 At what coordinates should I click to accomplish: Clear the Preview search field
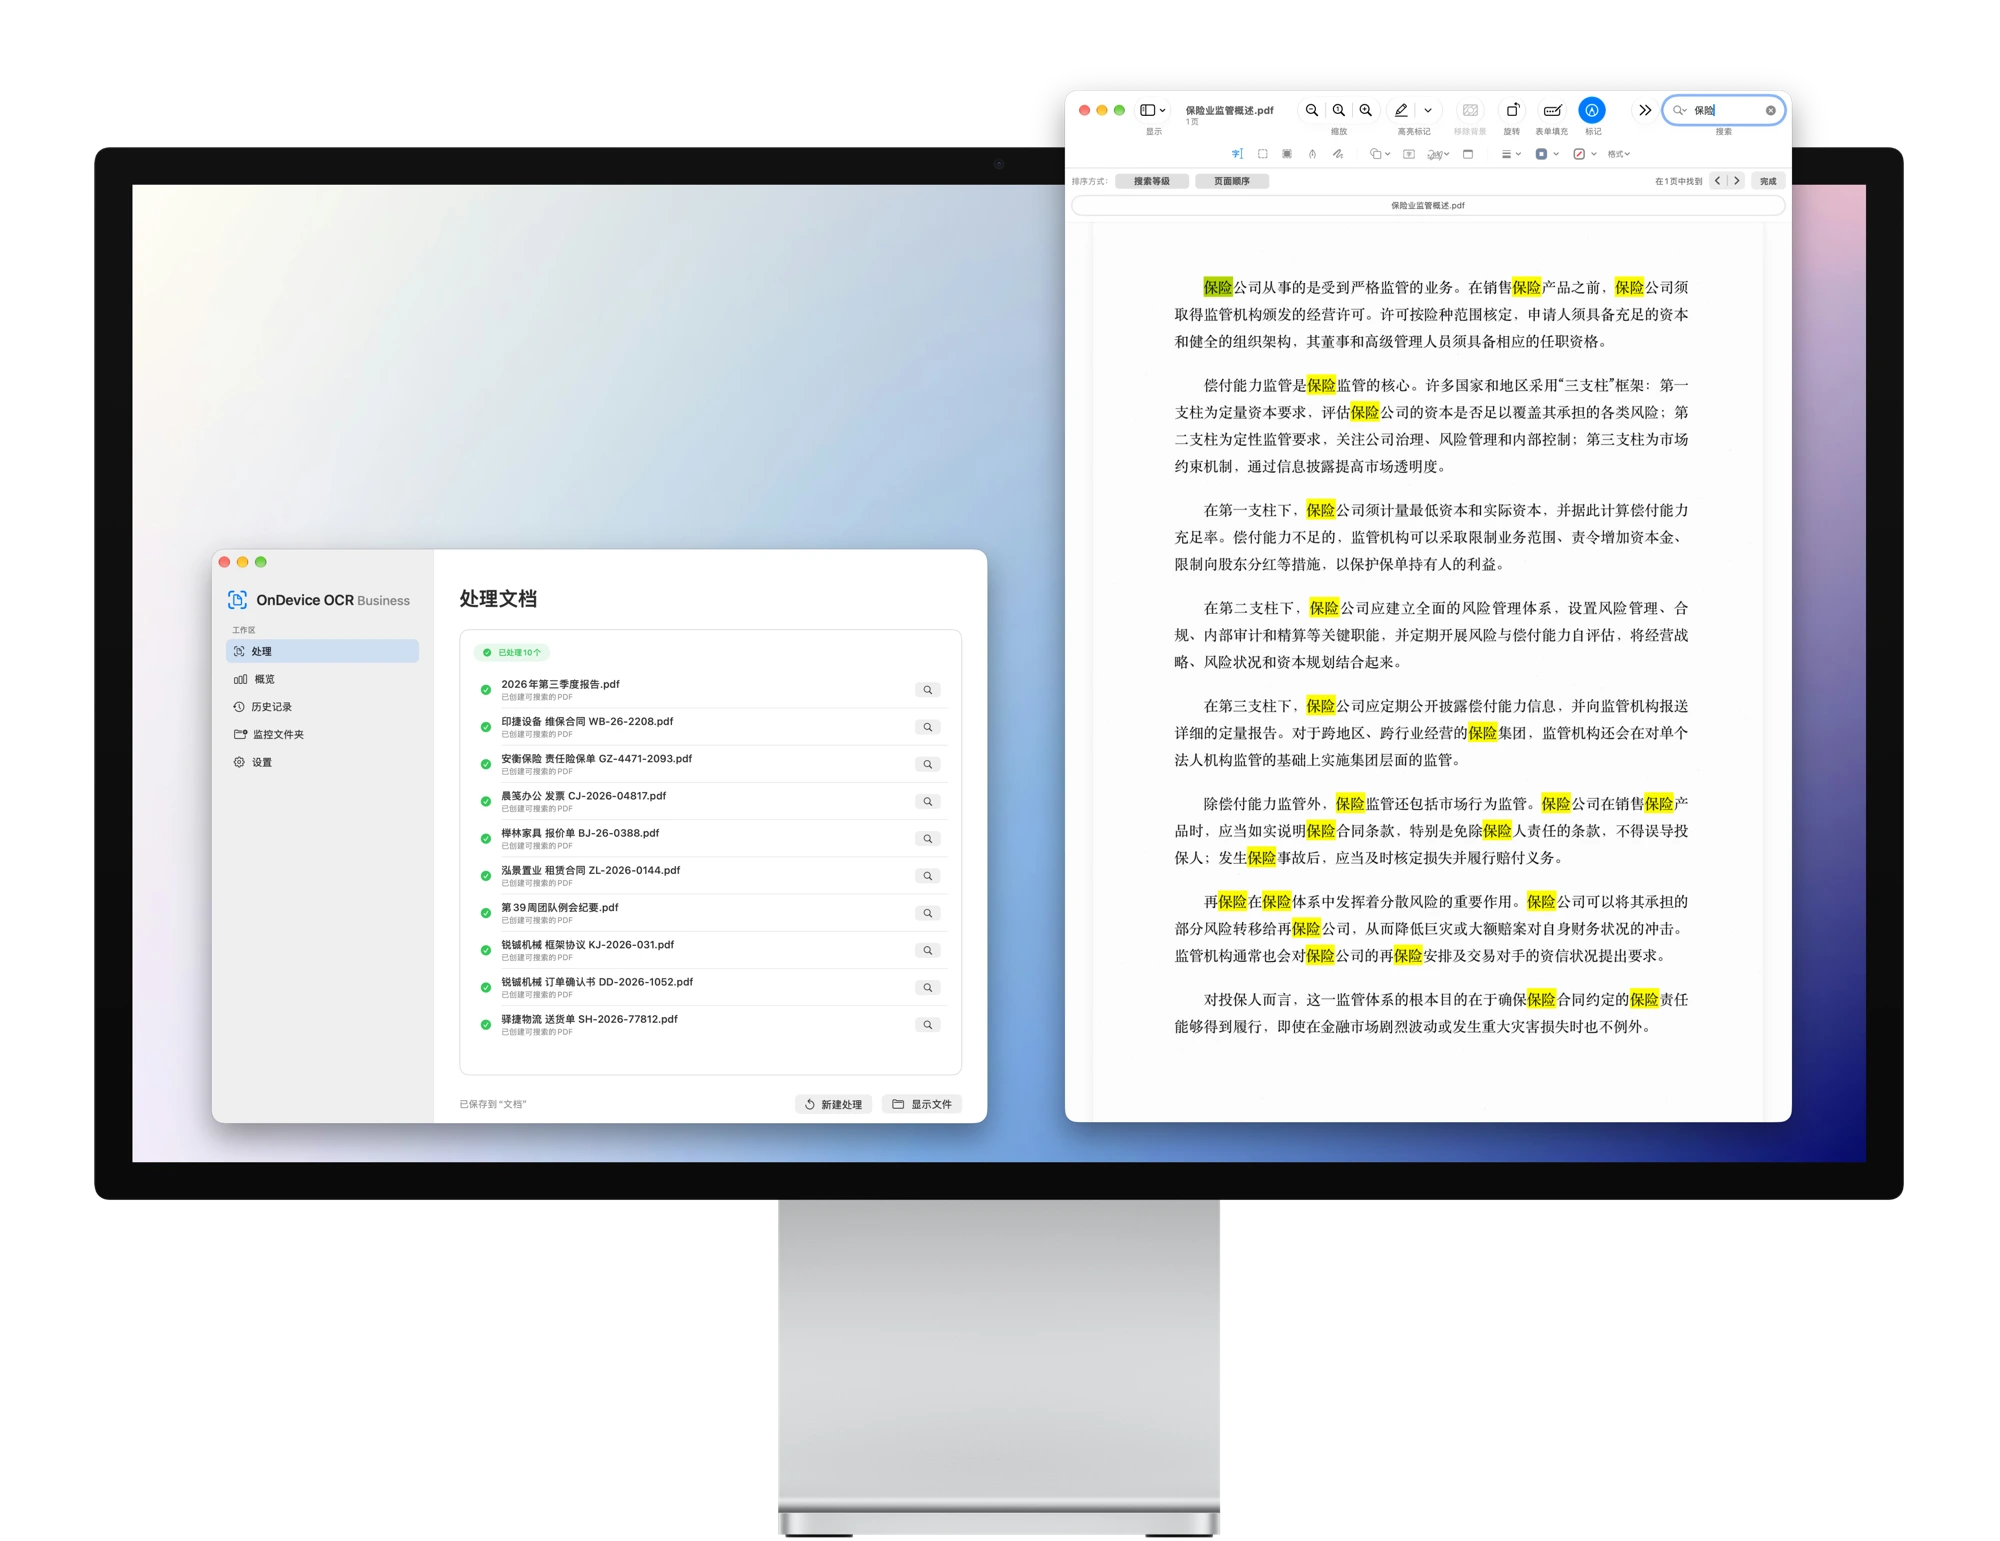click(x=1771, y=110)
